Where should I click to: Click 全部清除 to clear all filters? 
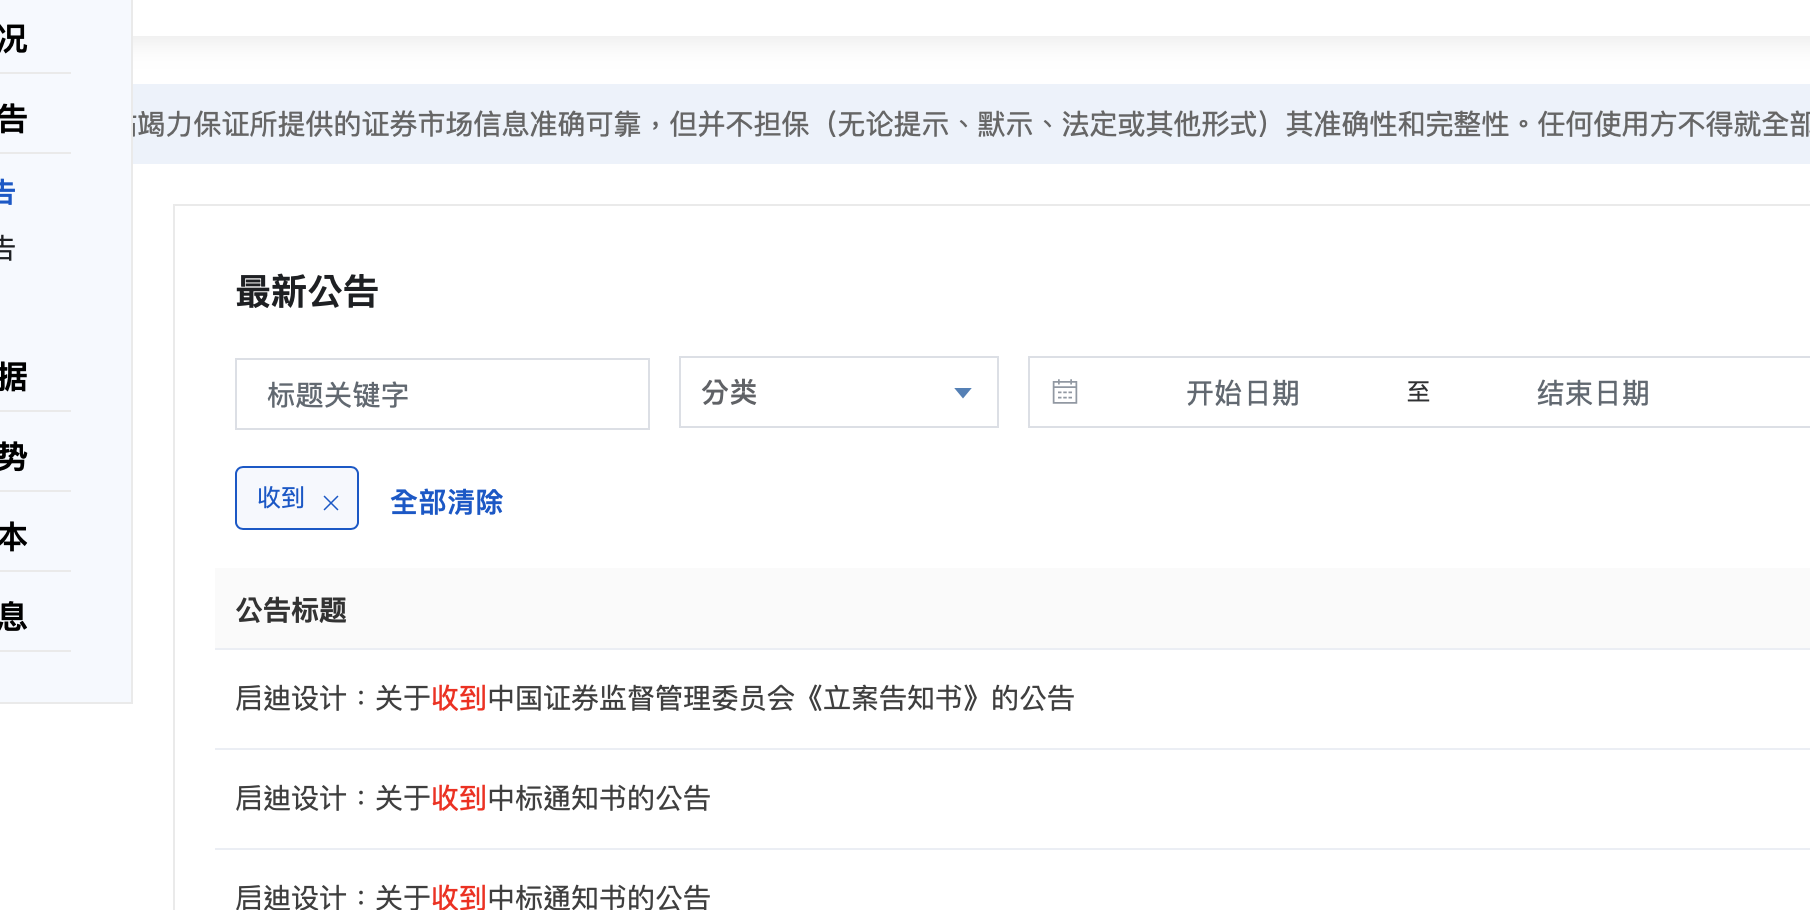click(x=446, y=502)
